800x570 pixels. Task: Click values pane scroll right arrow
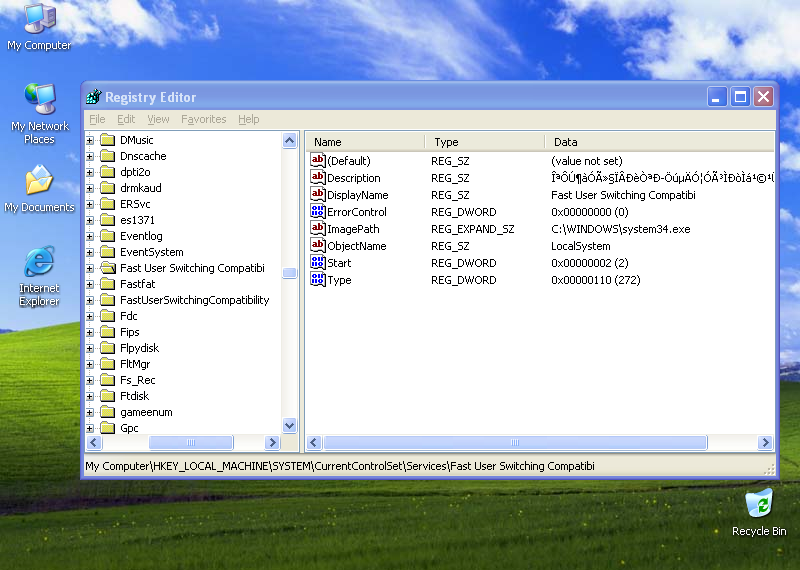[765, 442]
